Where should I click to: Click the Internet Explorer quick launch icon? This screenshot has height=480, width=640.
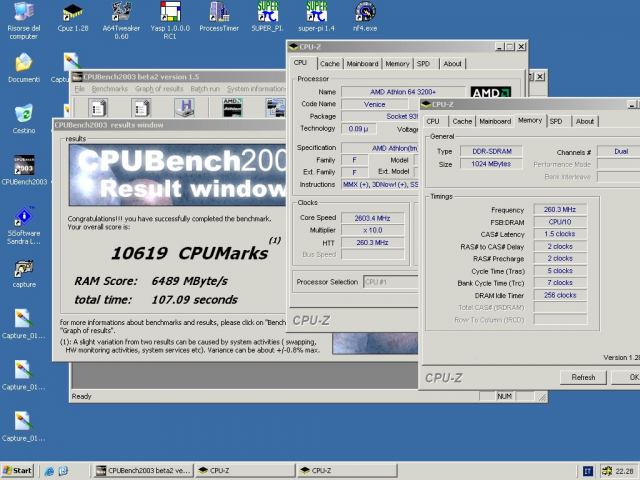click(x=49, y=471)
